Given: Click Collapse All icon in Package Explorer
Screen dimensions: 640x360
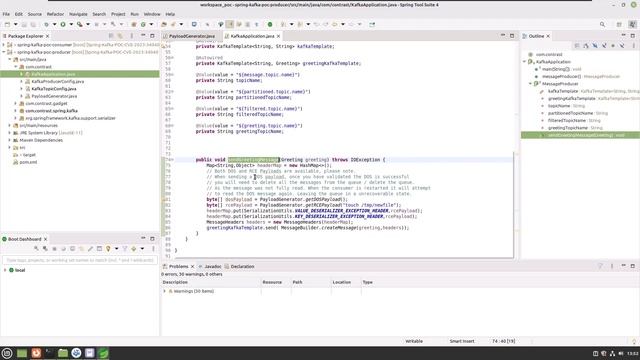Looking at the screenshot, I should point(111,36).
